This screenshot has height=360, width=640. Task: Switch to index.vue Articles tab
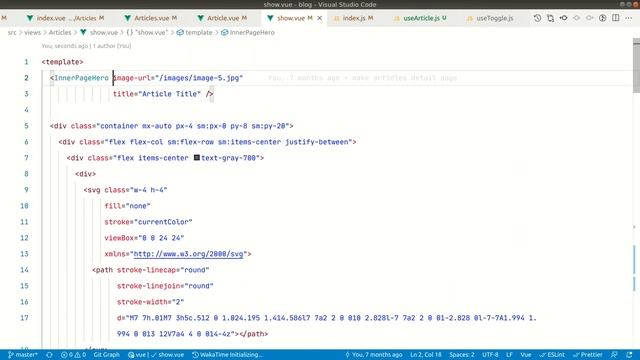click(x=65, y=18)
